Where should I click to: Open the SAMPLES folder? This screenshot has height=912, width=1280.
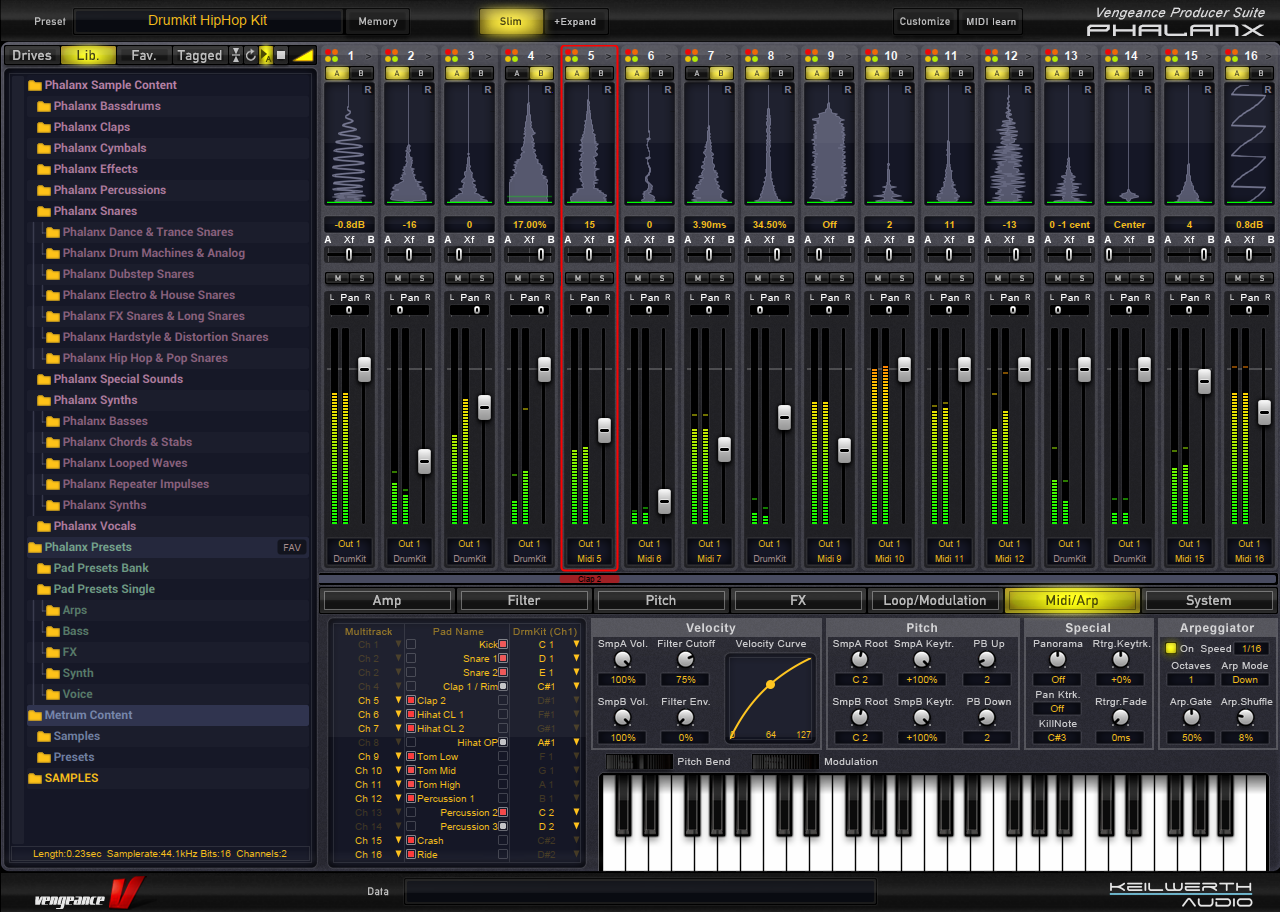pyautogui.click(x=71, y=778)
